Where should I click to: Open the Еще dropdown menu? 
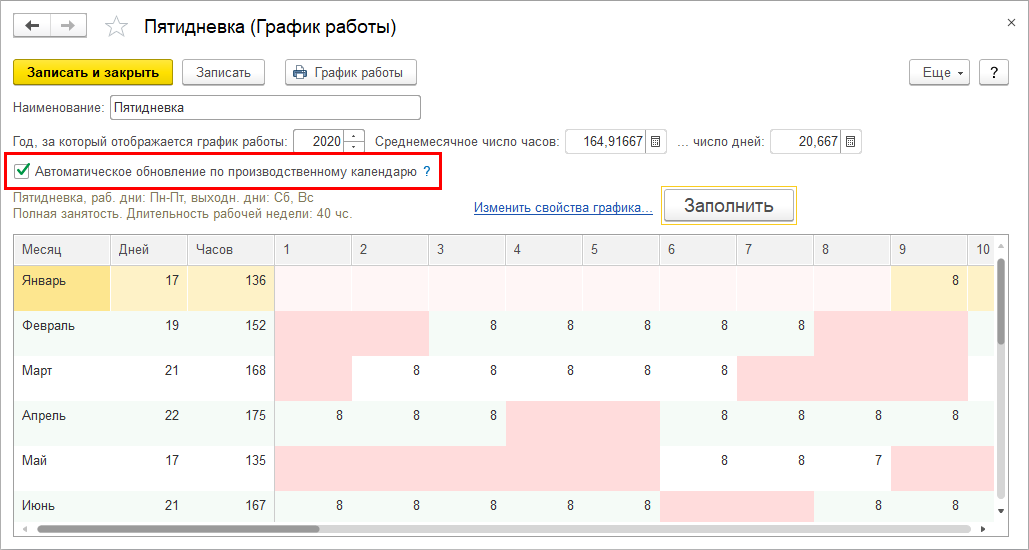pos(940,73)
